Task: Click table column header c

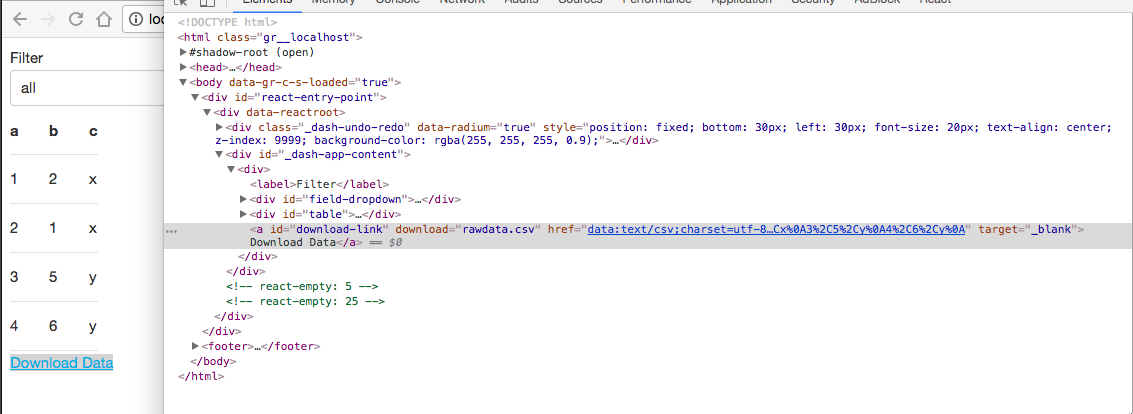Action: pos(92,132)
